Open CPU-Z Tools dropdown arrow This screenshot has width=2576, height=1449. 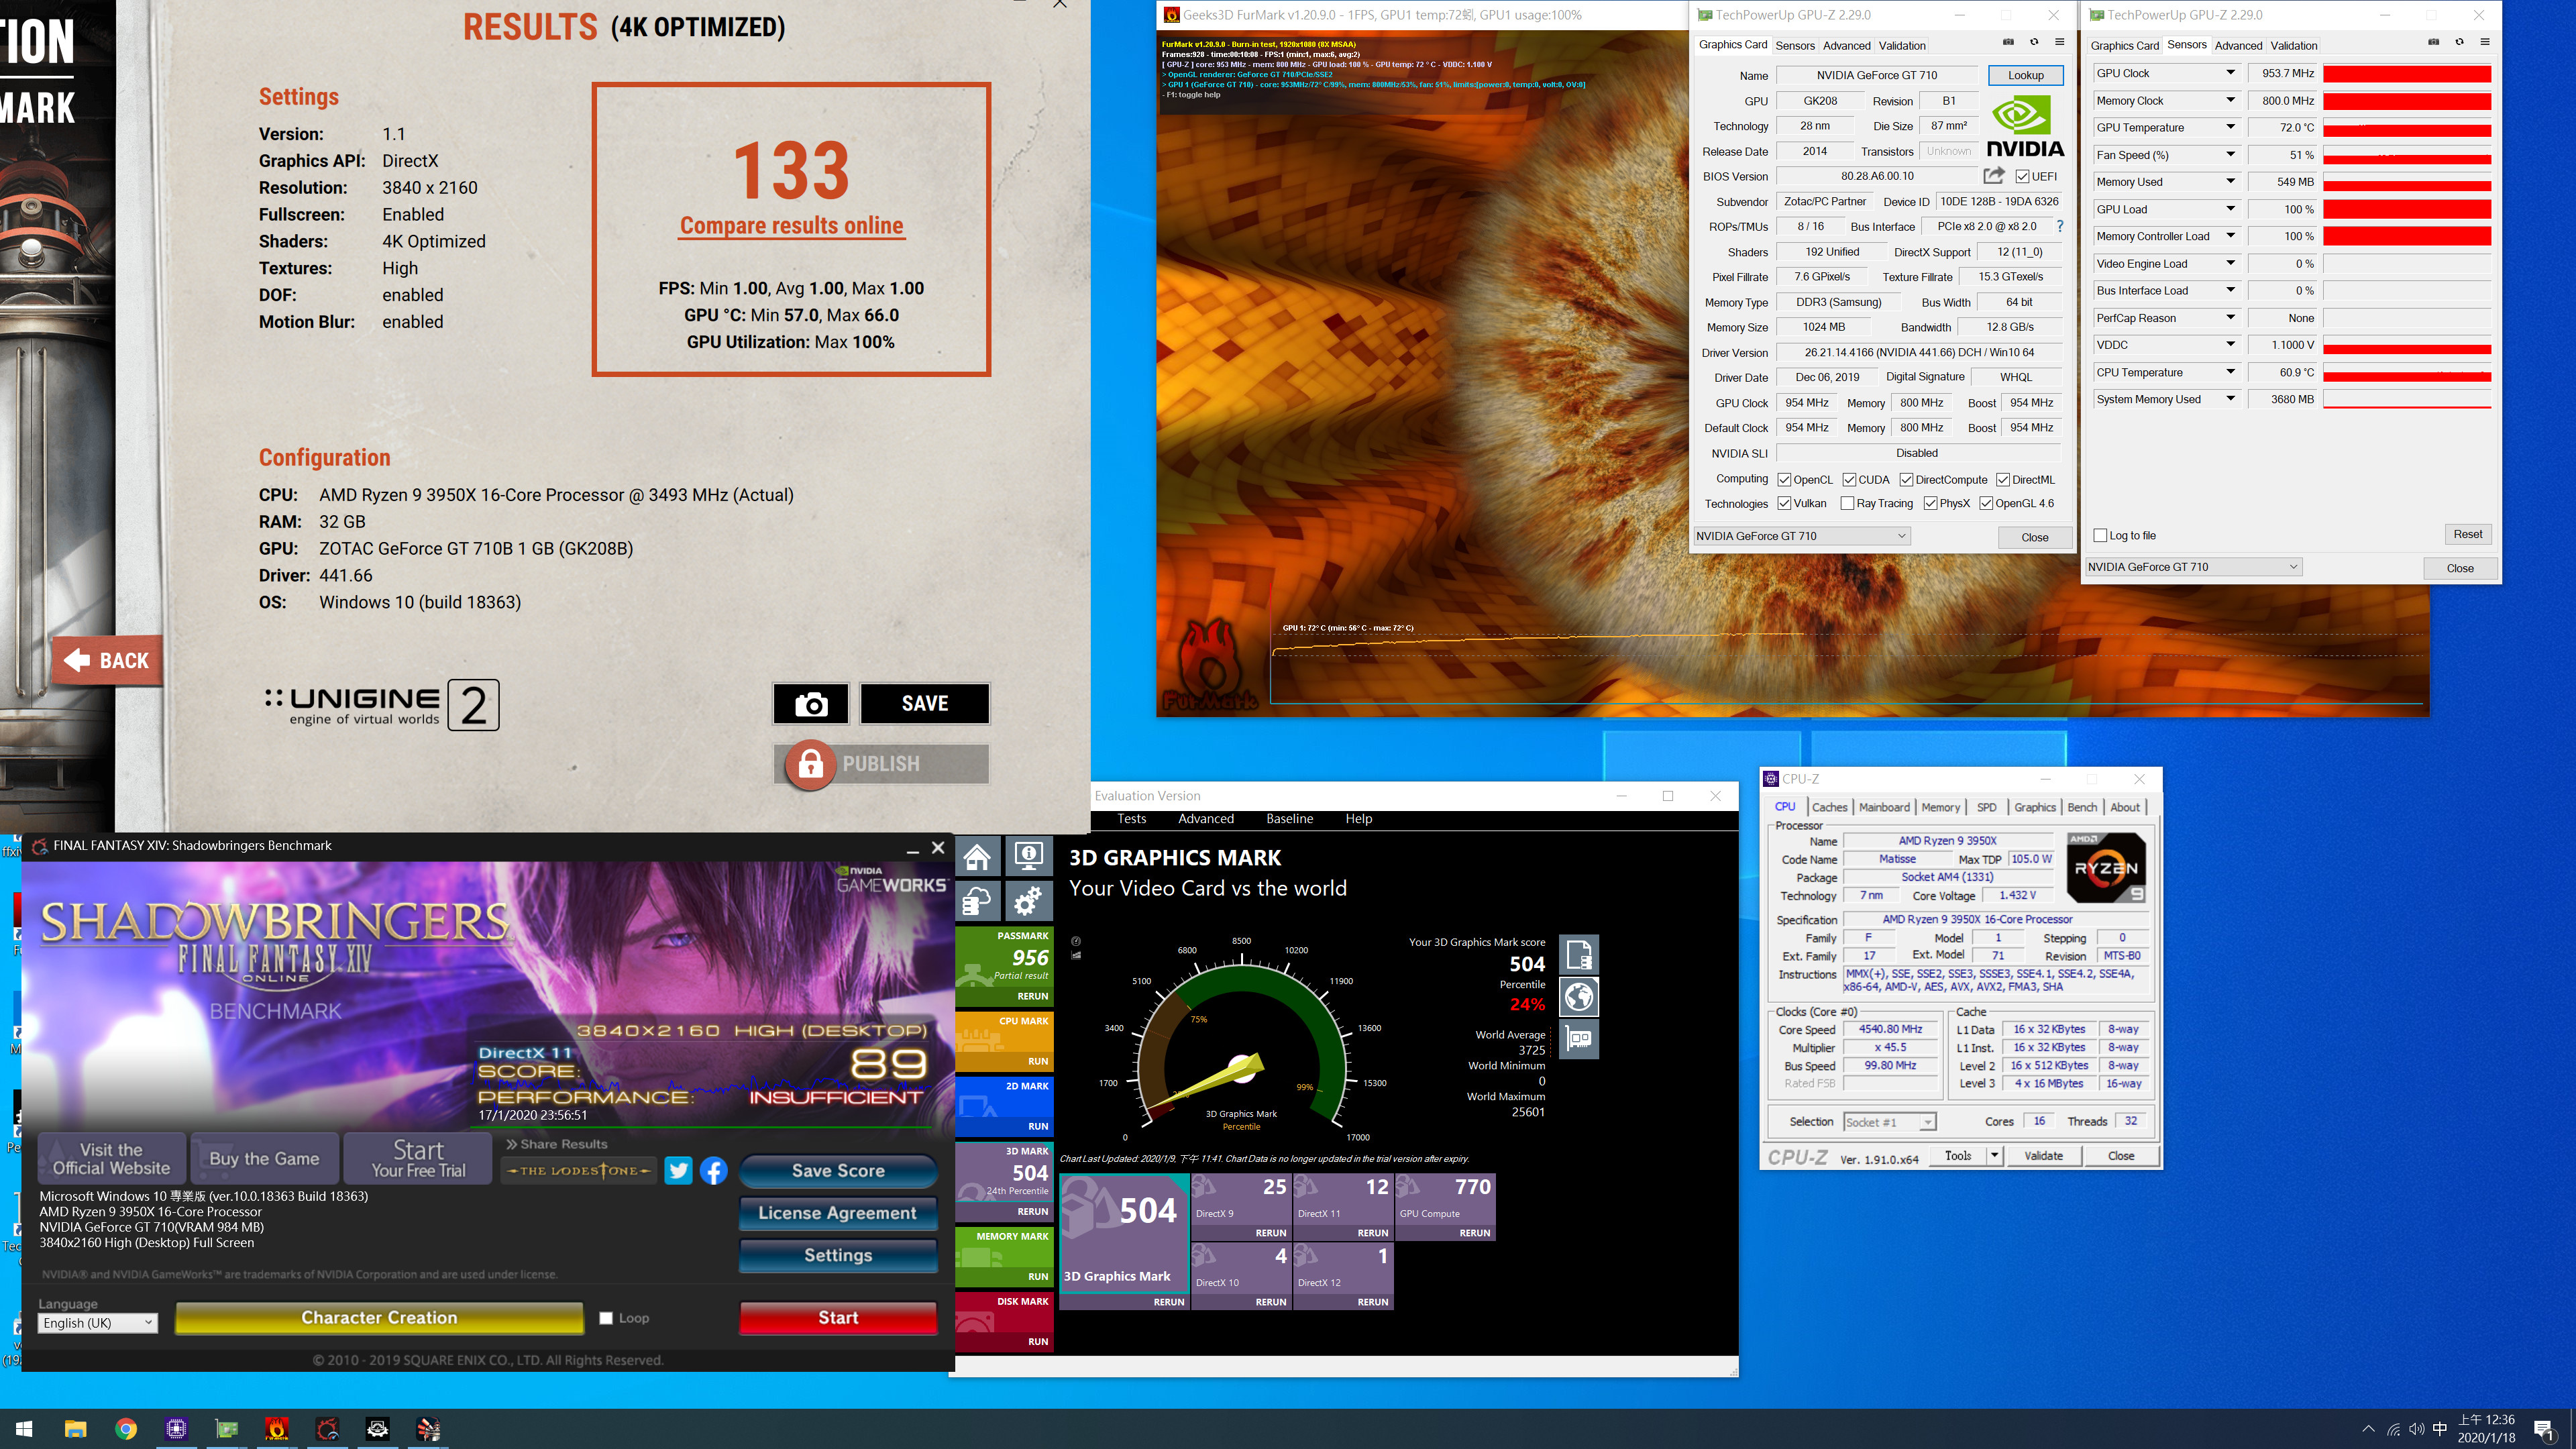[x=1994, y=1156]
